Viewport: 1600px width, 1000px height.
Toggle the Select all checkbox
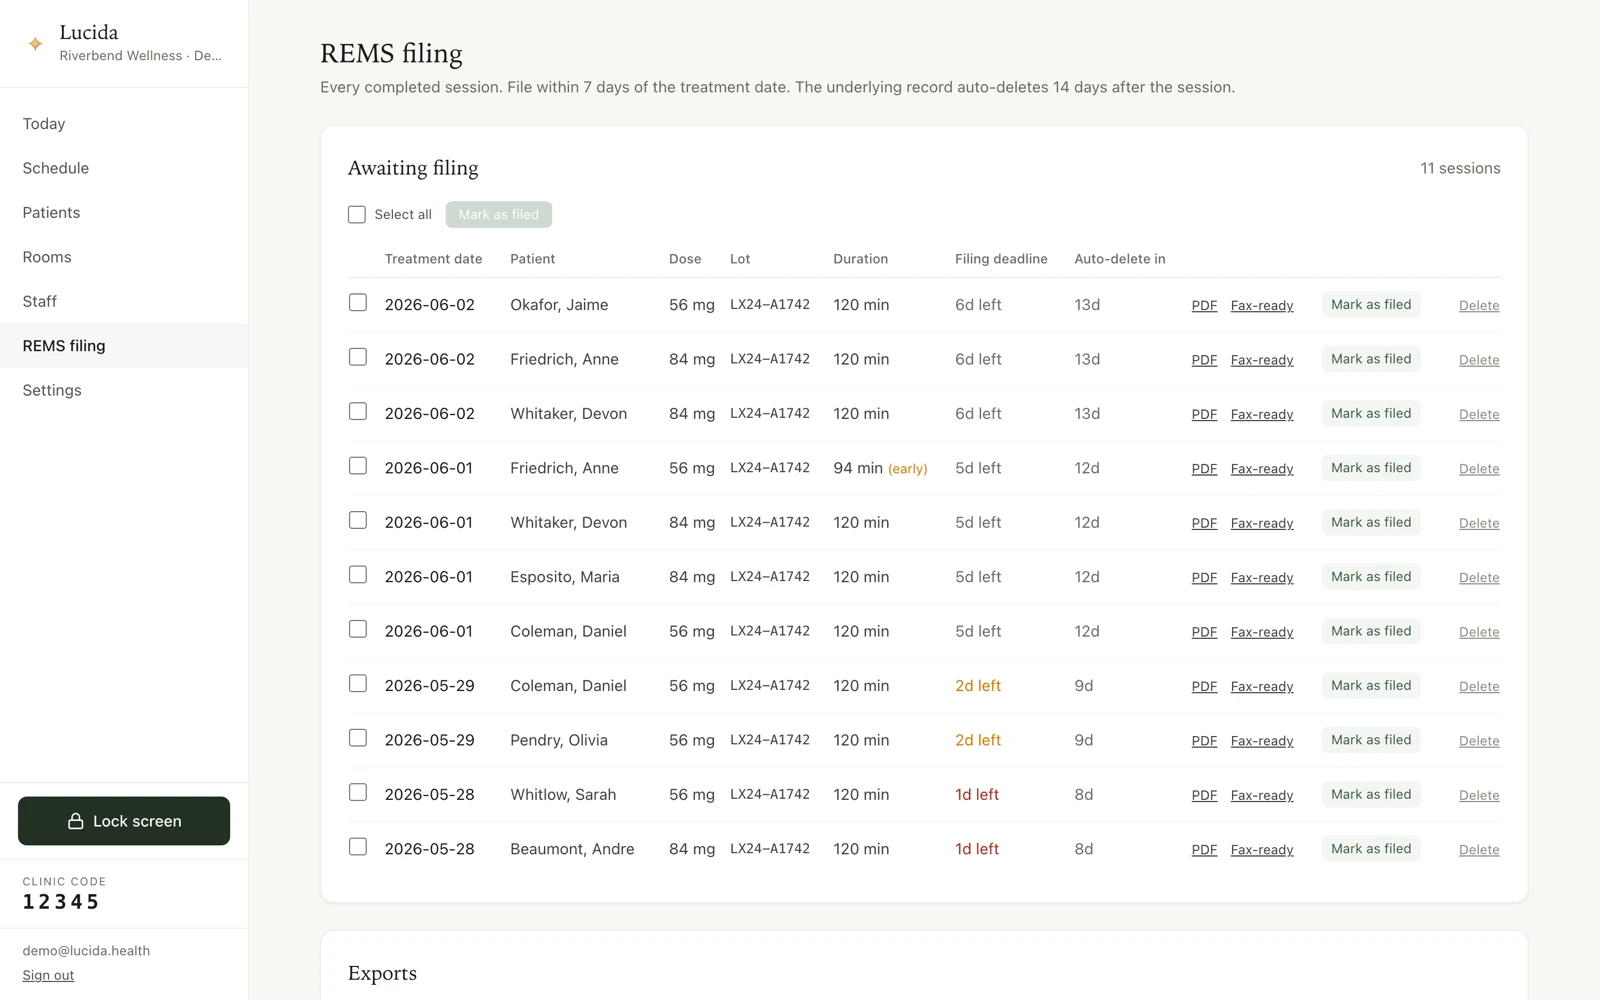click(357, 214)
